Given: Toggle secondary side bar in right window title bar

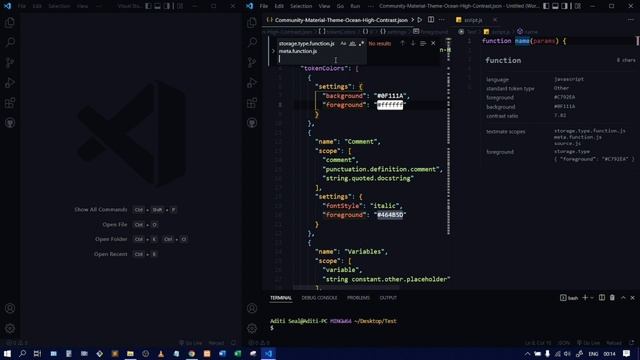Looking at the screenshot, I should 564,6.
